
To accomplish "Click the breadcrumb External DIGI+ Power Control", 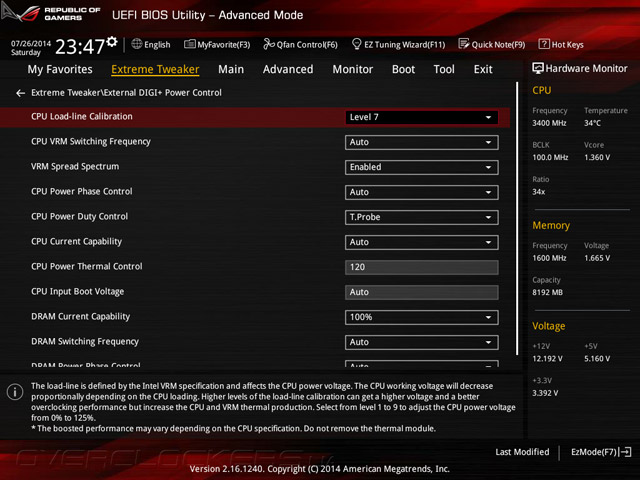I will tap(163, 93).
